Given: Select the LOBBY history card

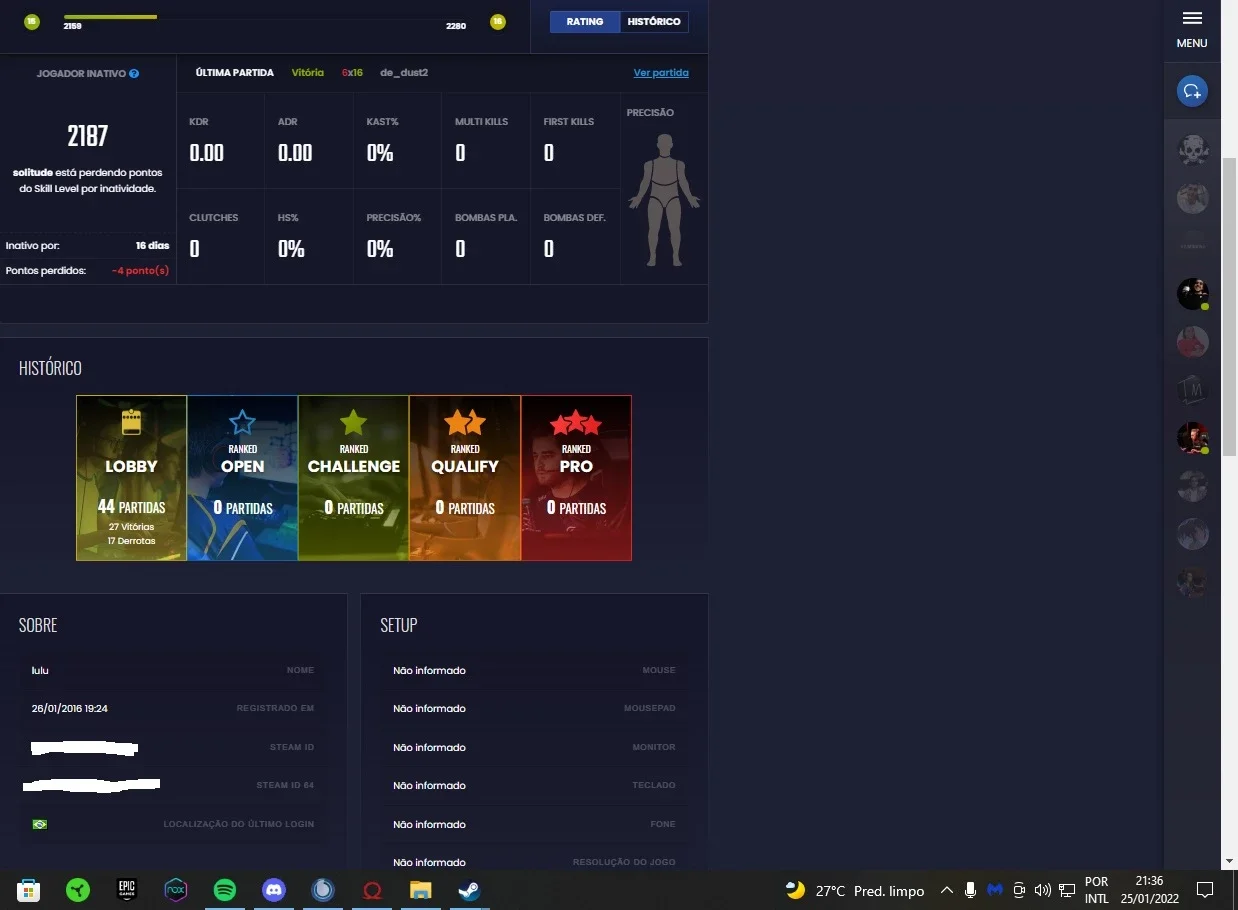Looking at the screenshot, I should [x=132, y=478].
